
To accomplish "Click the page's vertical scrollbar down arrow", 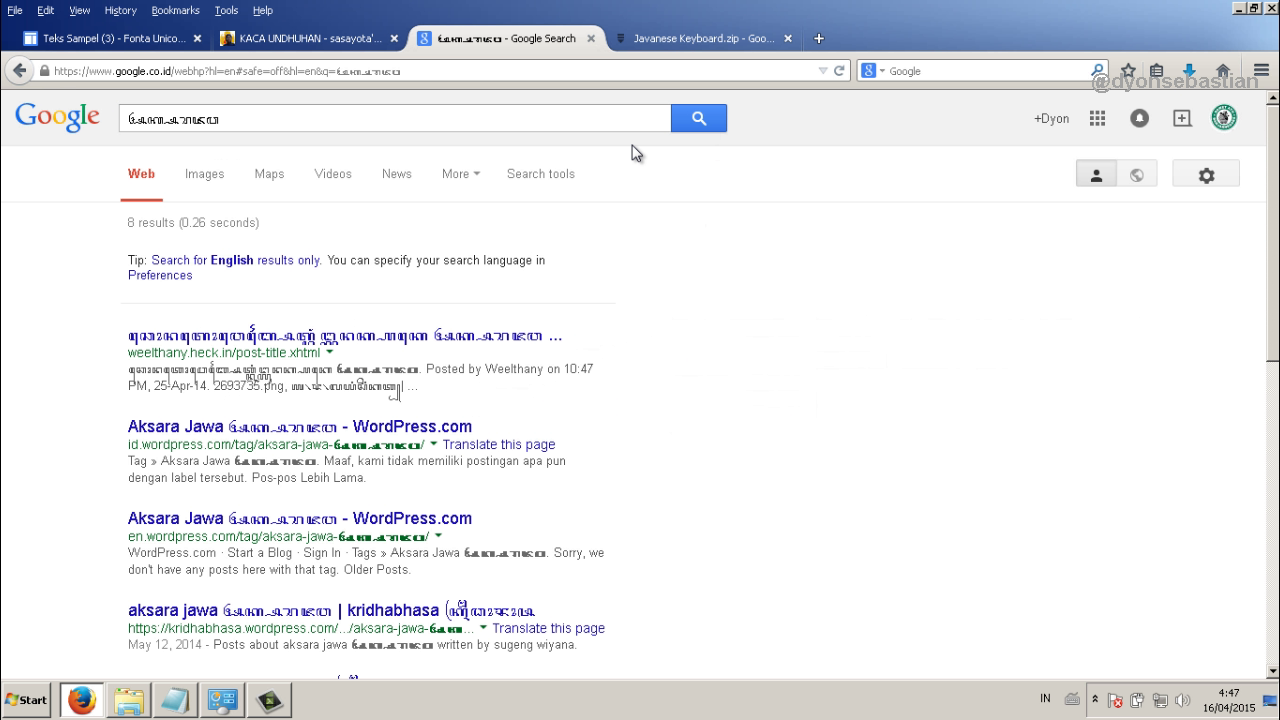I will point(1272,672).
